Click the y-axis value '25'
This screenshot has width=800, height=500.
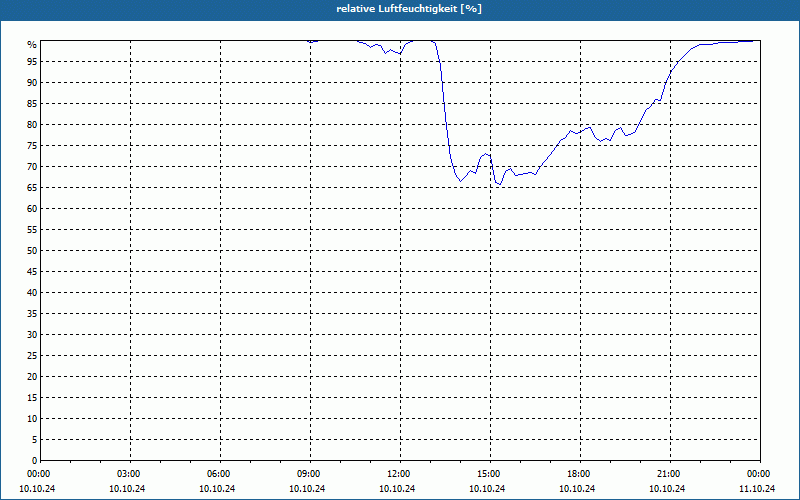coord(32,356)
